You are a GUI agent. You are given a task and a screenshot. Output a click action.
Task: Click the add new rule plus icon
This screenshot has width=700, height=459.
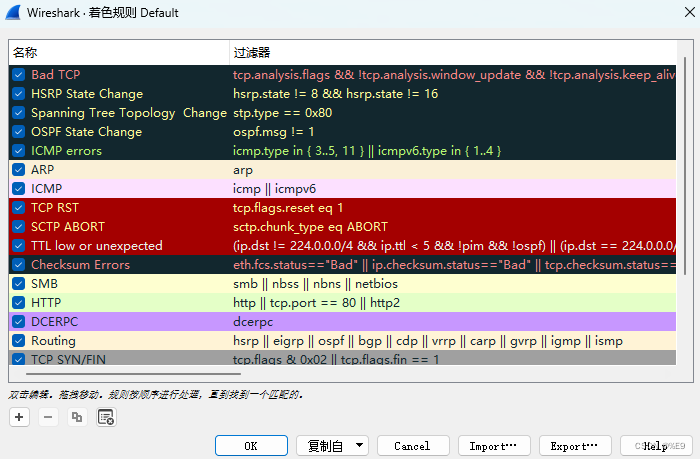tap(19, 417)
